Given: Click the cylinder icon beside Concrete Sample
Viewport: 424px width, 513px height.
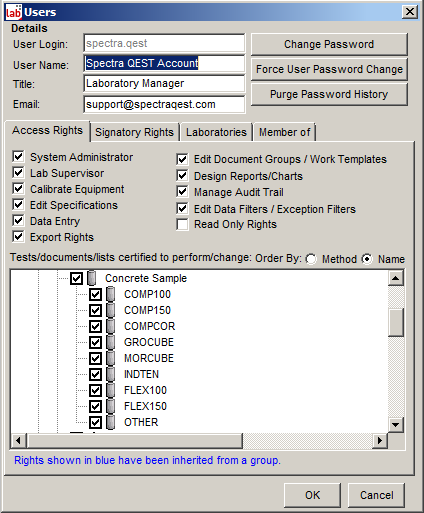Looking at the screenshot, I should pos(92,278).
